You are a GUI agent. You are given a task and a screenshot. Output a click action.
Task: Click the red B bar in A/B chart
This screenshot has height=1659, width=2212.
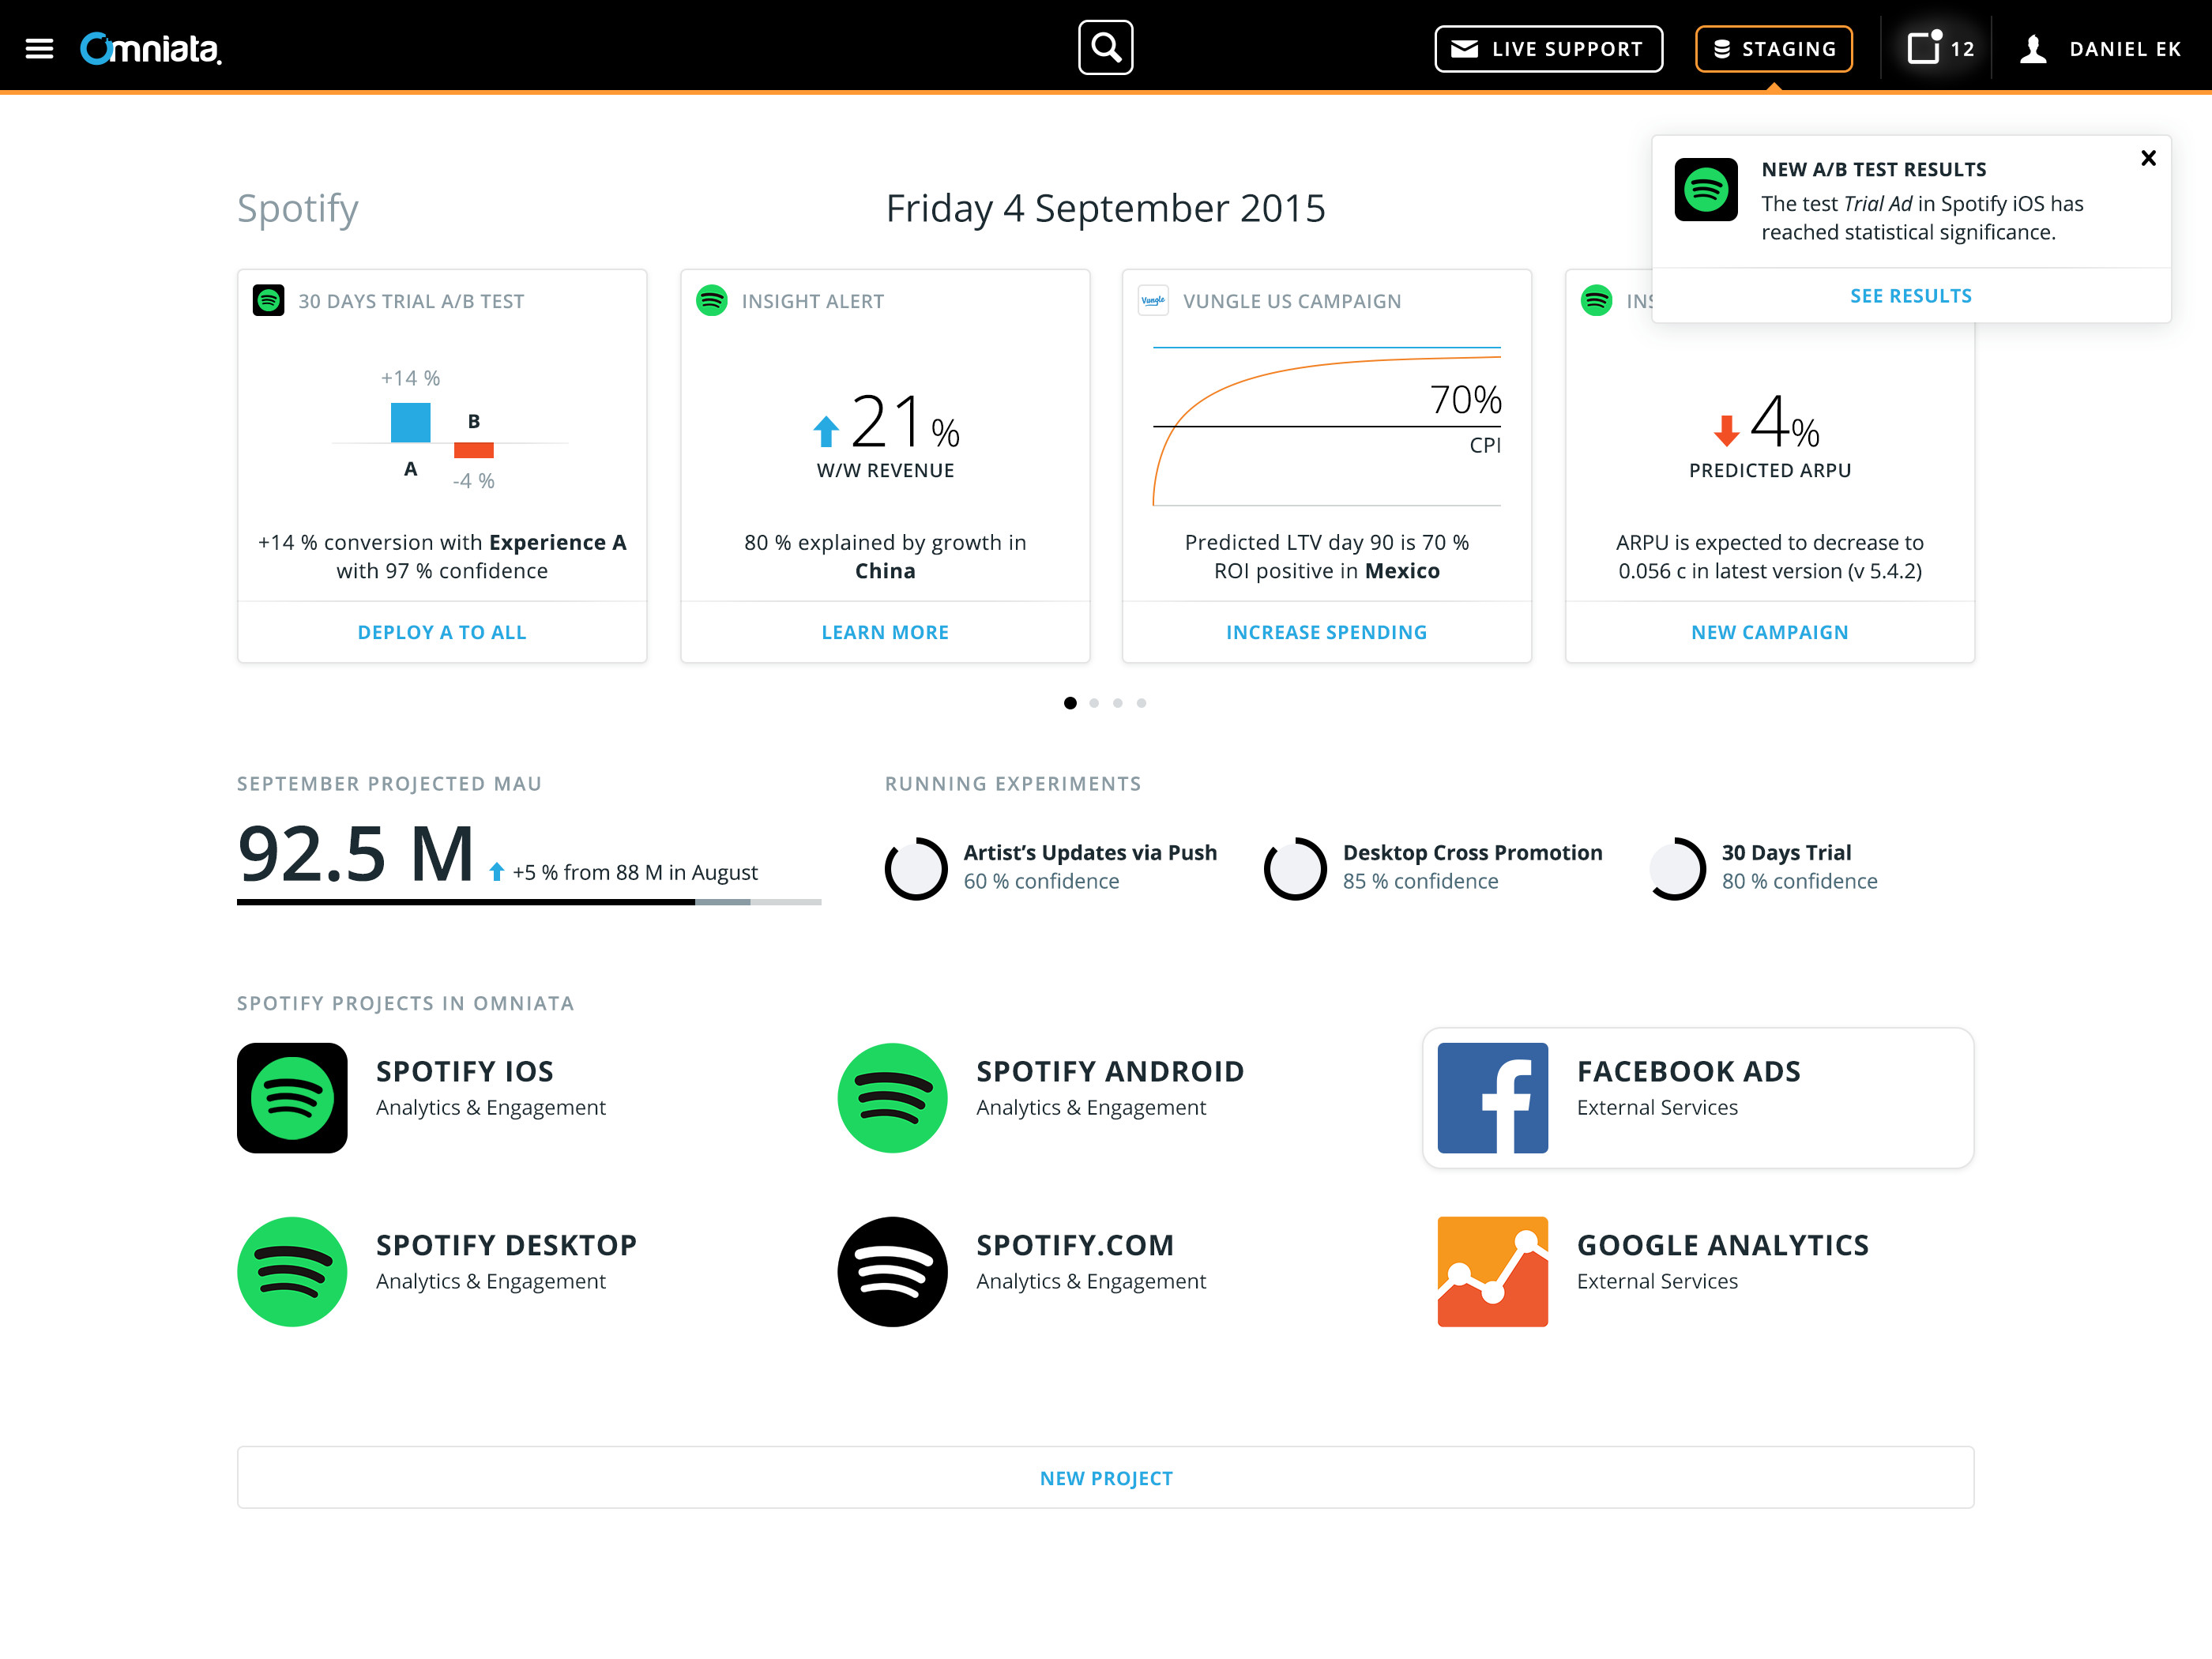pyautogui.click(x=473, y=450)
